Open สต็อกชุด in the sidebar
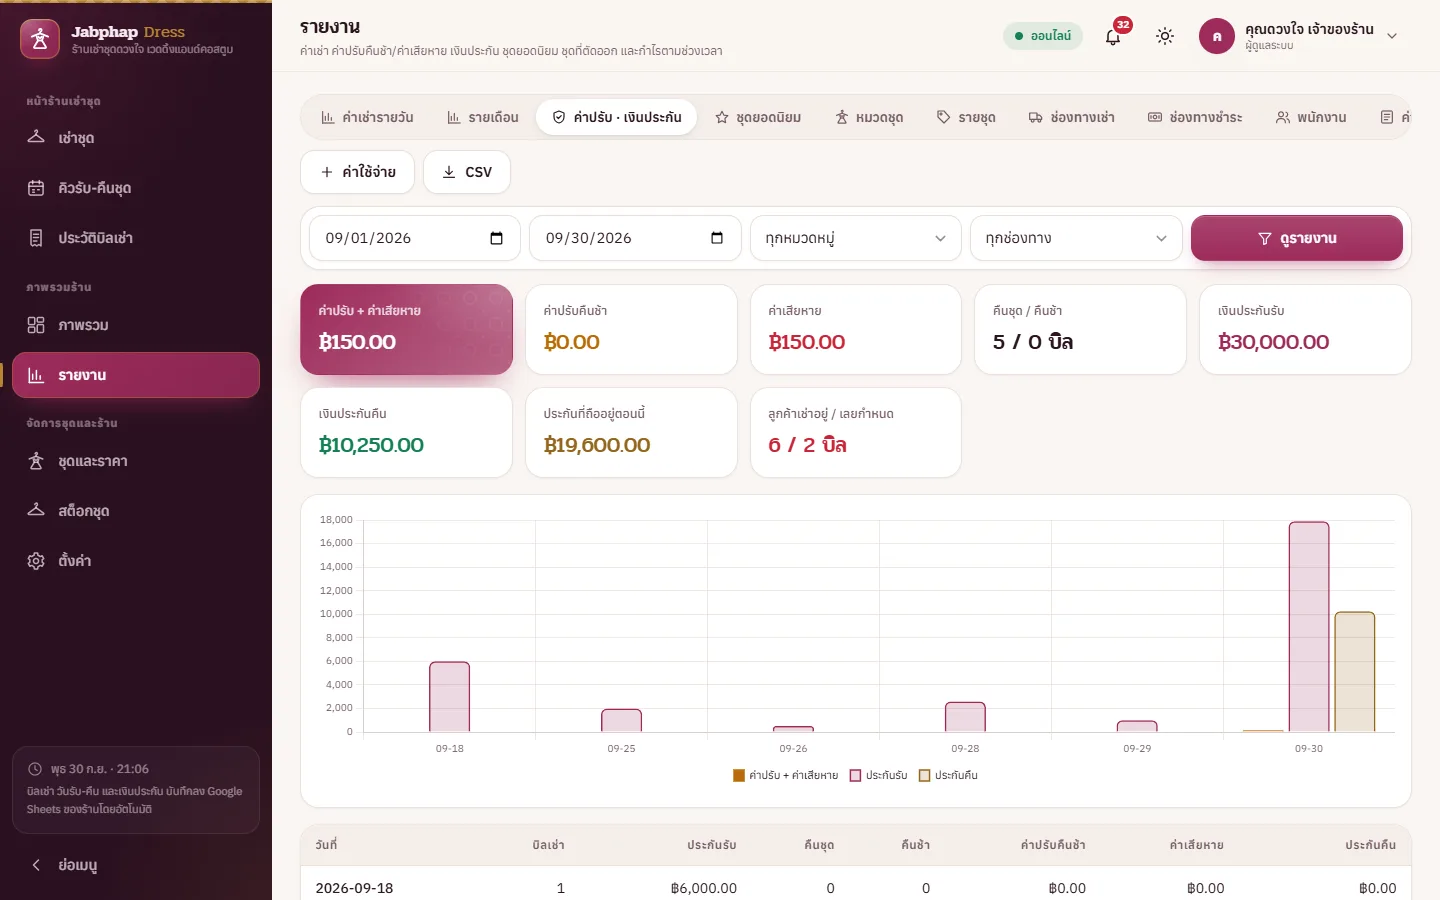1440x900 pixels. click(136, 511)
